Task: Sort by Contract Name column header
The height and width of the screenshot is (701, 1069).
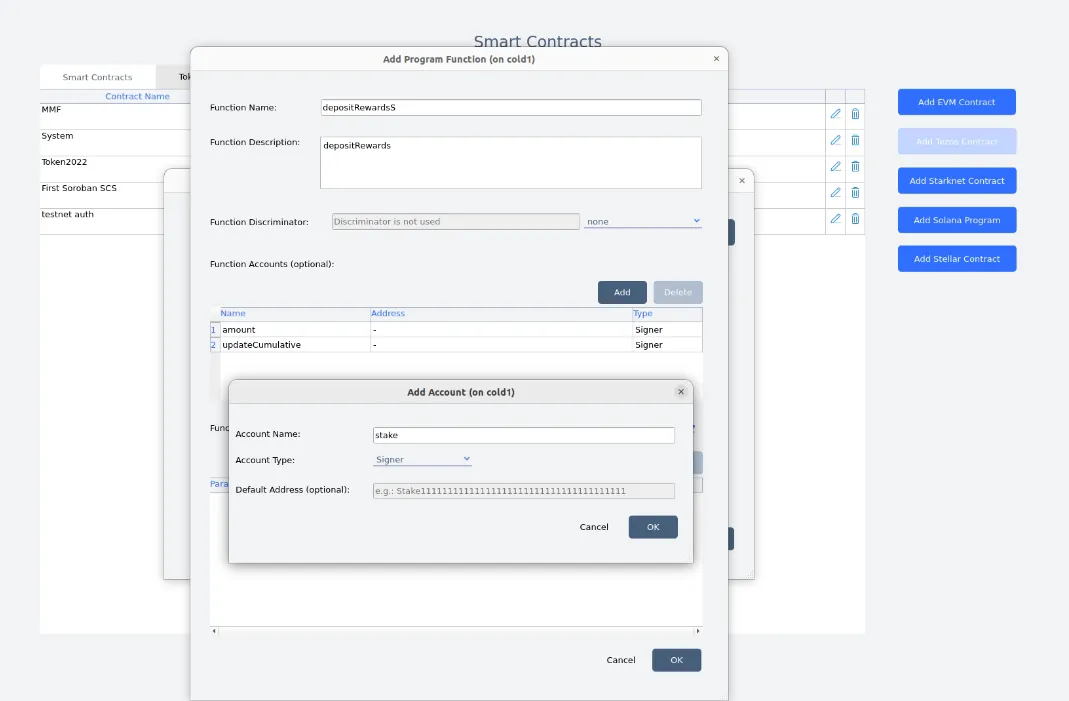Action: [x=137, y=96]
